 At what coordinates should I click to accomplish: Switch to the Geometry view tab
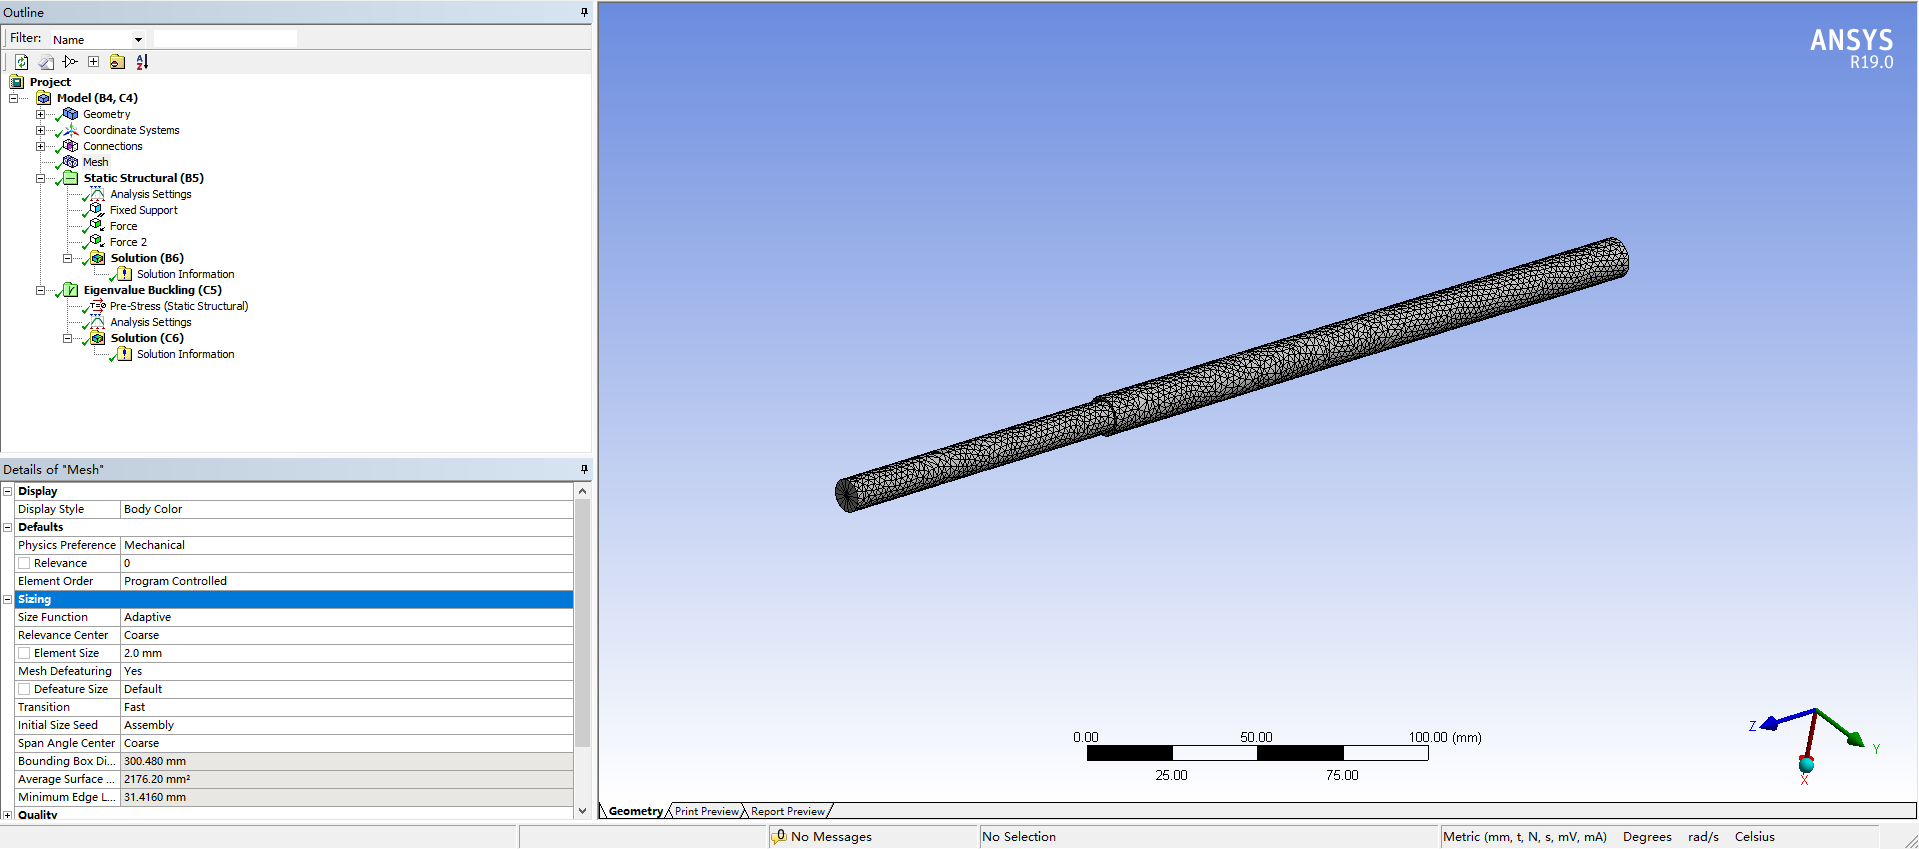tap(635, 811)
